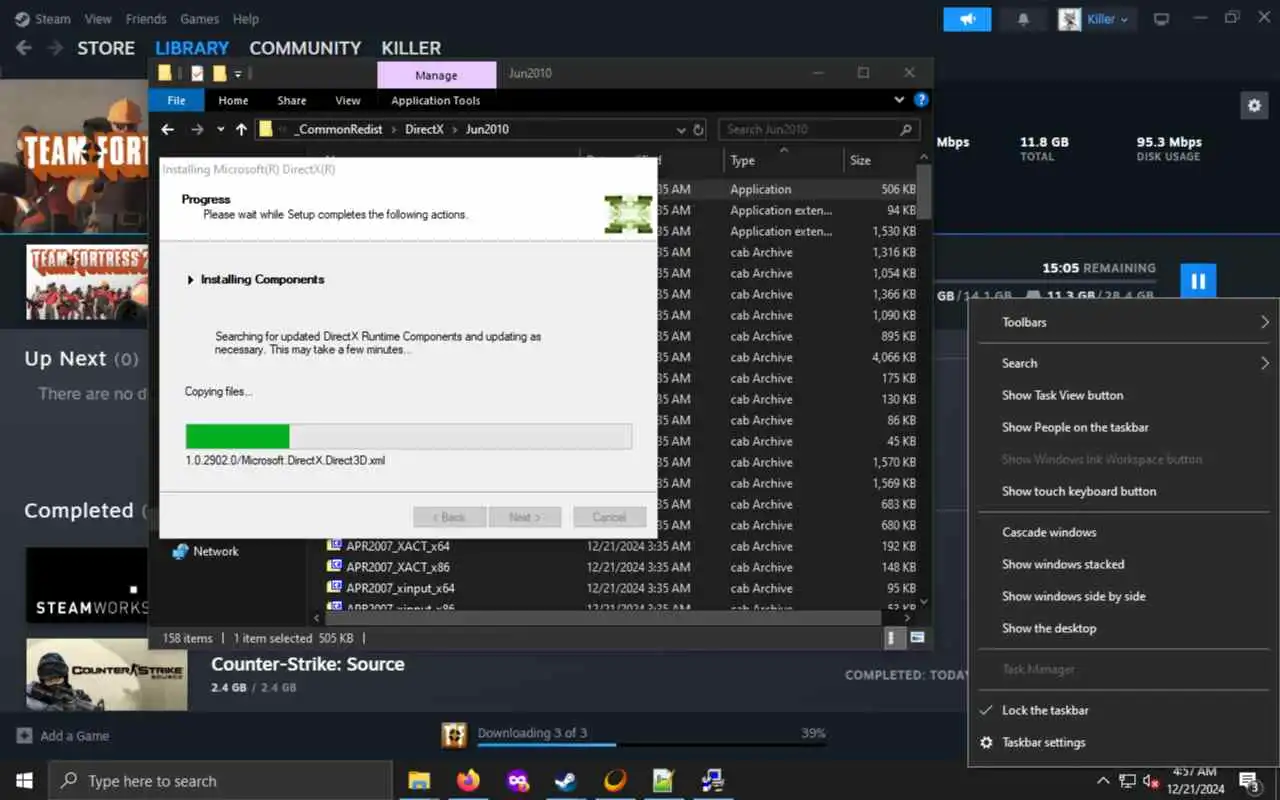1280x800 pixels.
Task: Open the notification center icon
Action: tap(1249, 781)
